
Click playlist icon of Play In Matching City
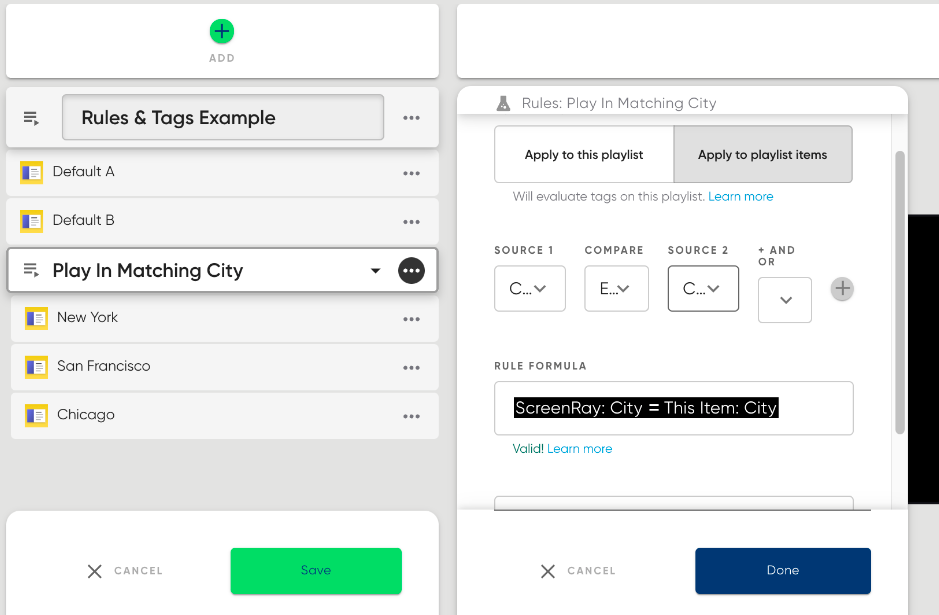pos(31,270)
